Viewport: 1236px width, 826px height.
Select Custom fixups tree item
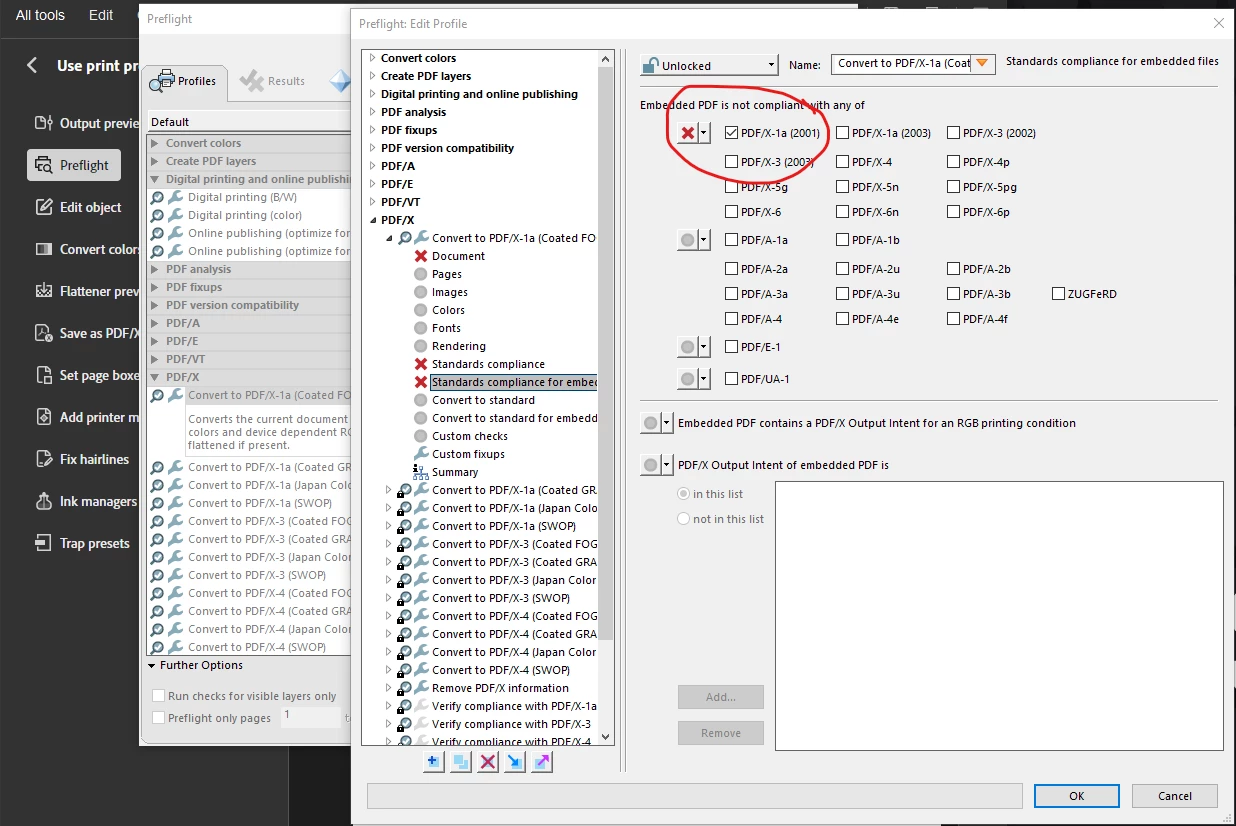[x=459, y=454]
